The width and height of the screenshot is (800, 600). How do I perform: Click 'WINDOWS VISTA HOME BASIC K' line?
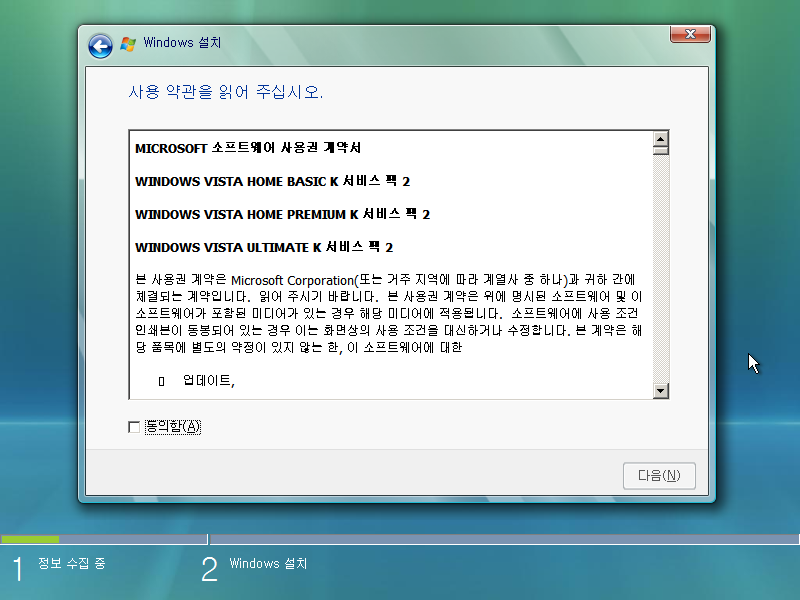[x=272, y=181]
